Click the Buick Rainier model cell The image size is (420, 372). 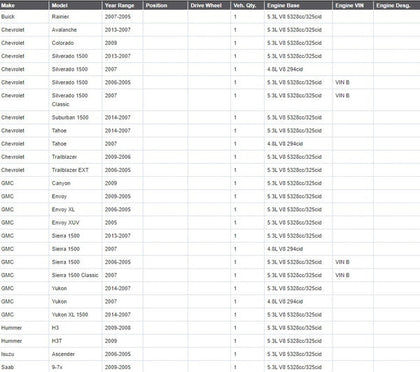pos(75,17)
